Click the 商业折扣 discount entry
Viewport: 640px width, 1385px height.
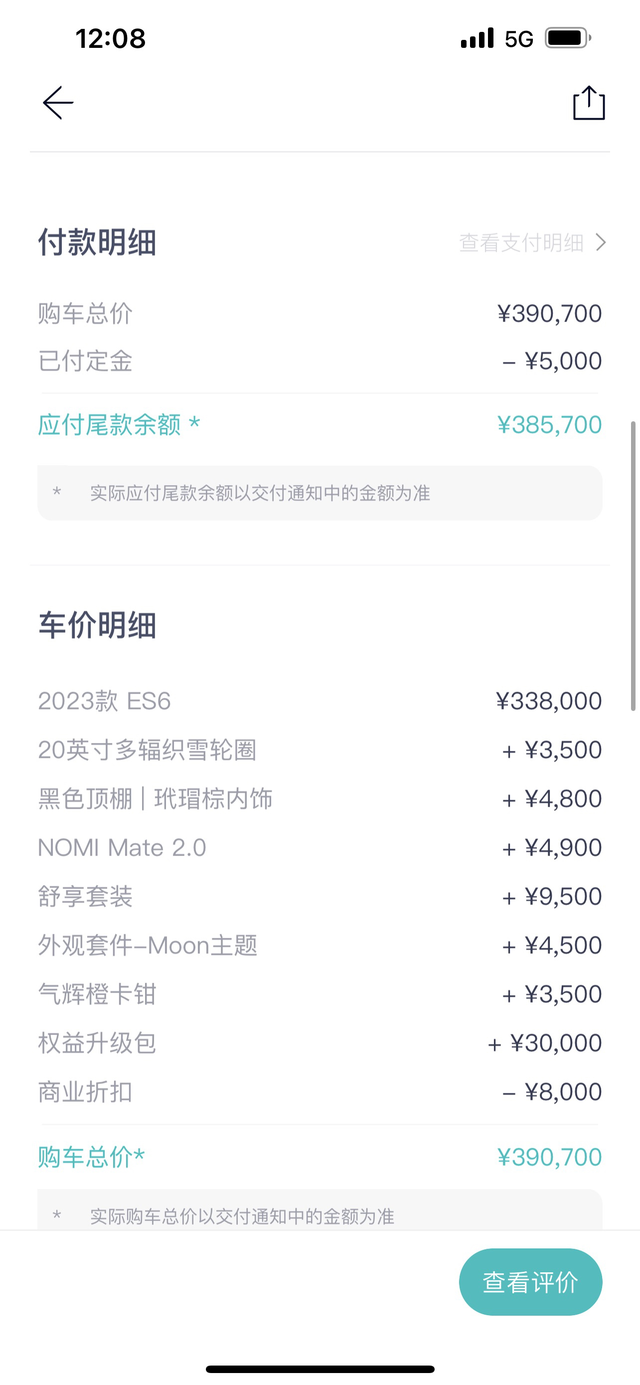84,1092
